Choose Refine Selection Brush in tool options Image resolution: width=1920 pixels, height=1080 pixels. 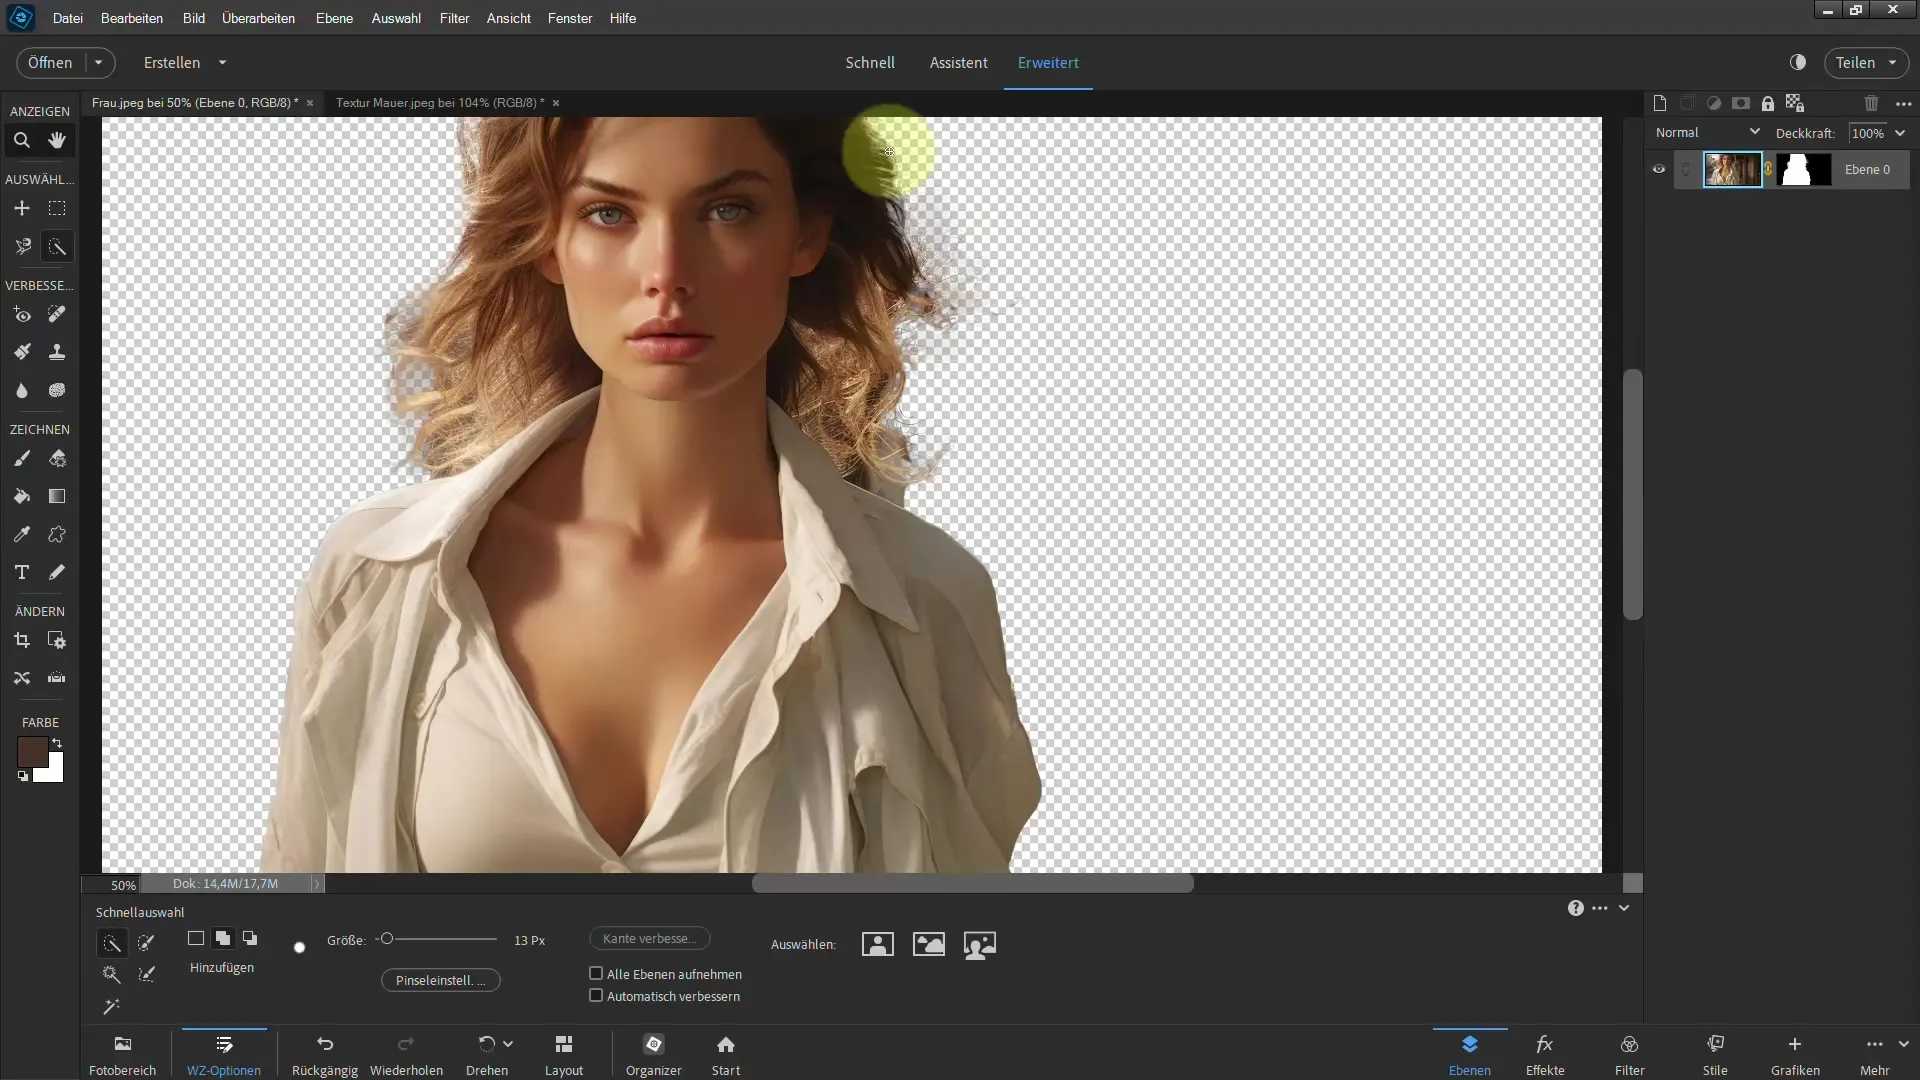pyautogui.click(x=147, y=974)
